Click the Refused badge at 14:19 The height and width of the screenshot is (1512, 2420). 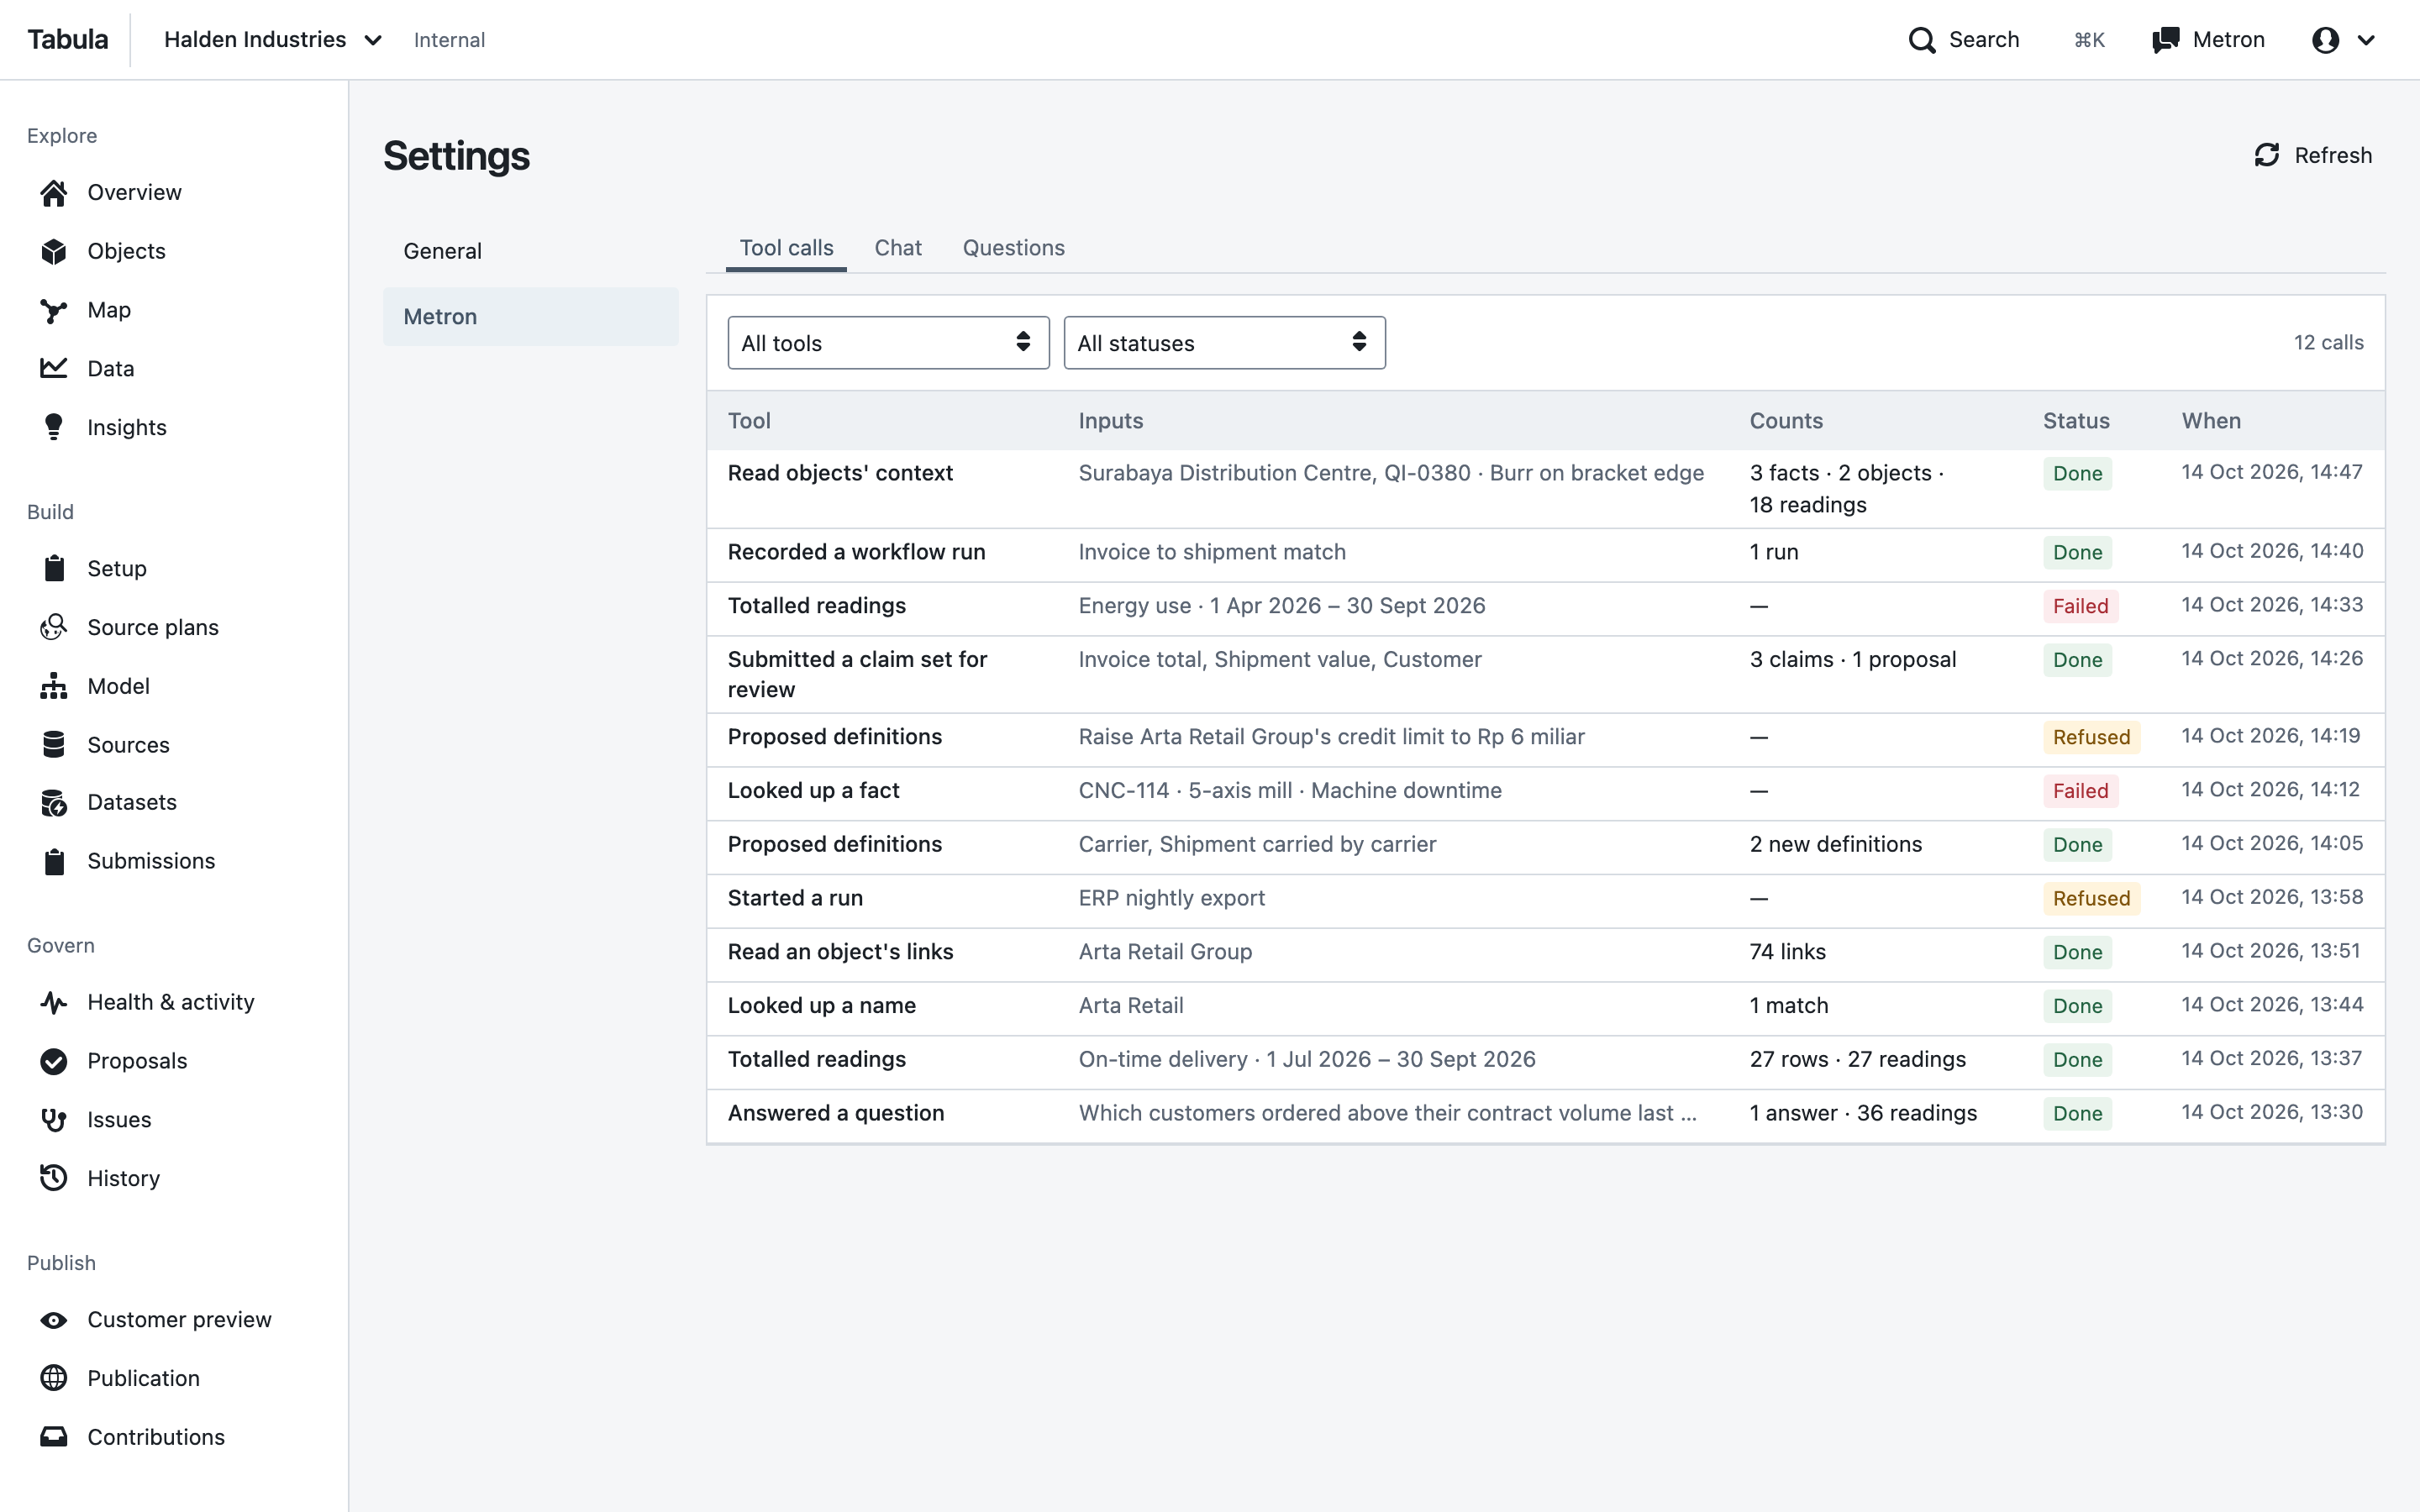(2091, 737)
